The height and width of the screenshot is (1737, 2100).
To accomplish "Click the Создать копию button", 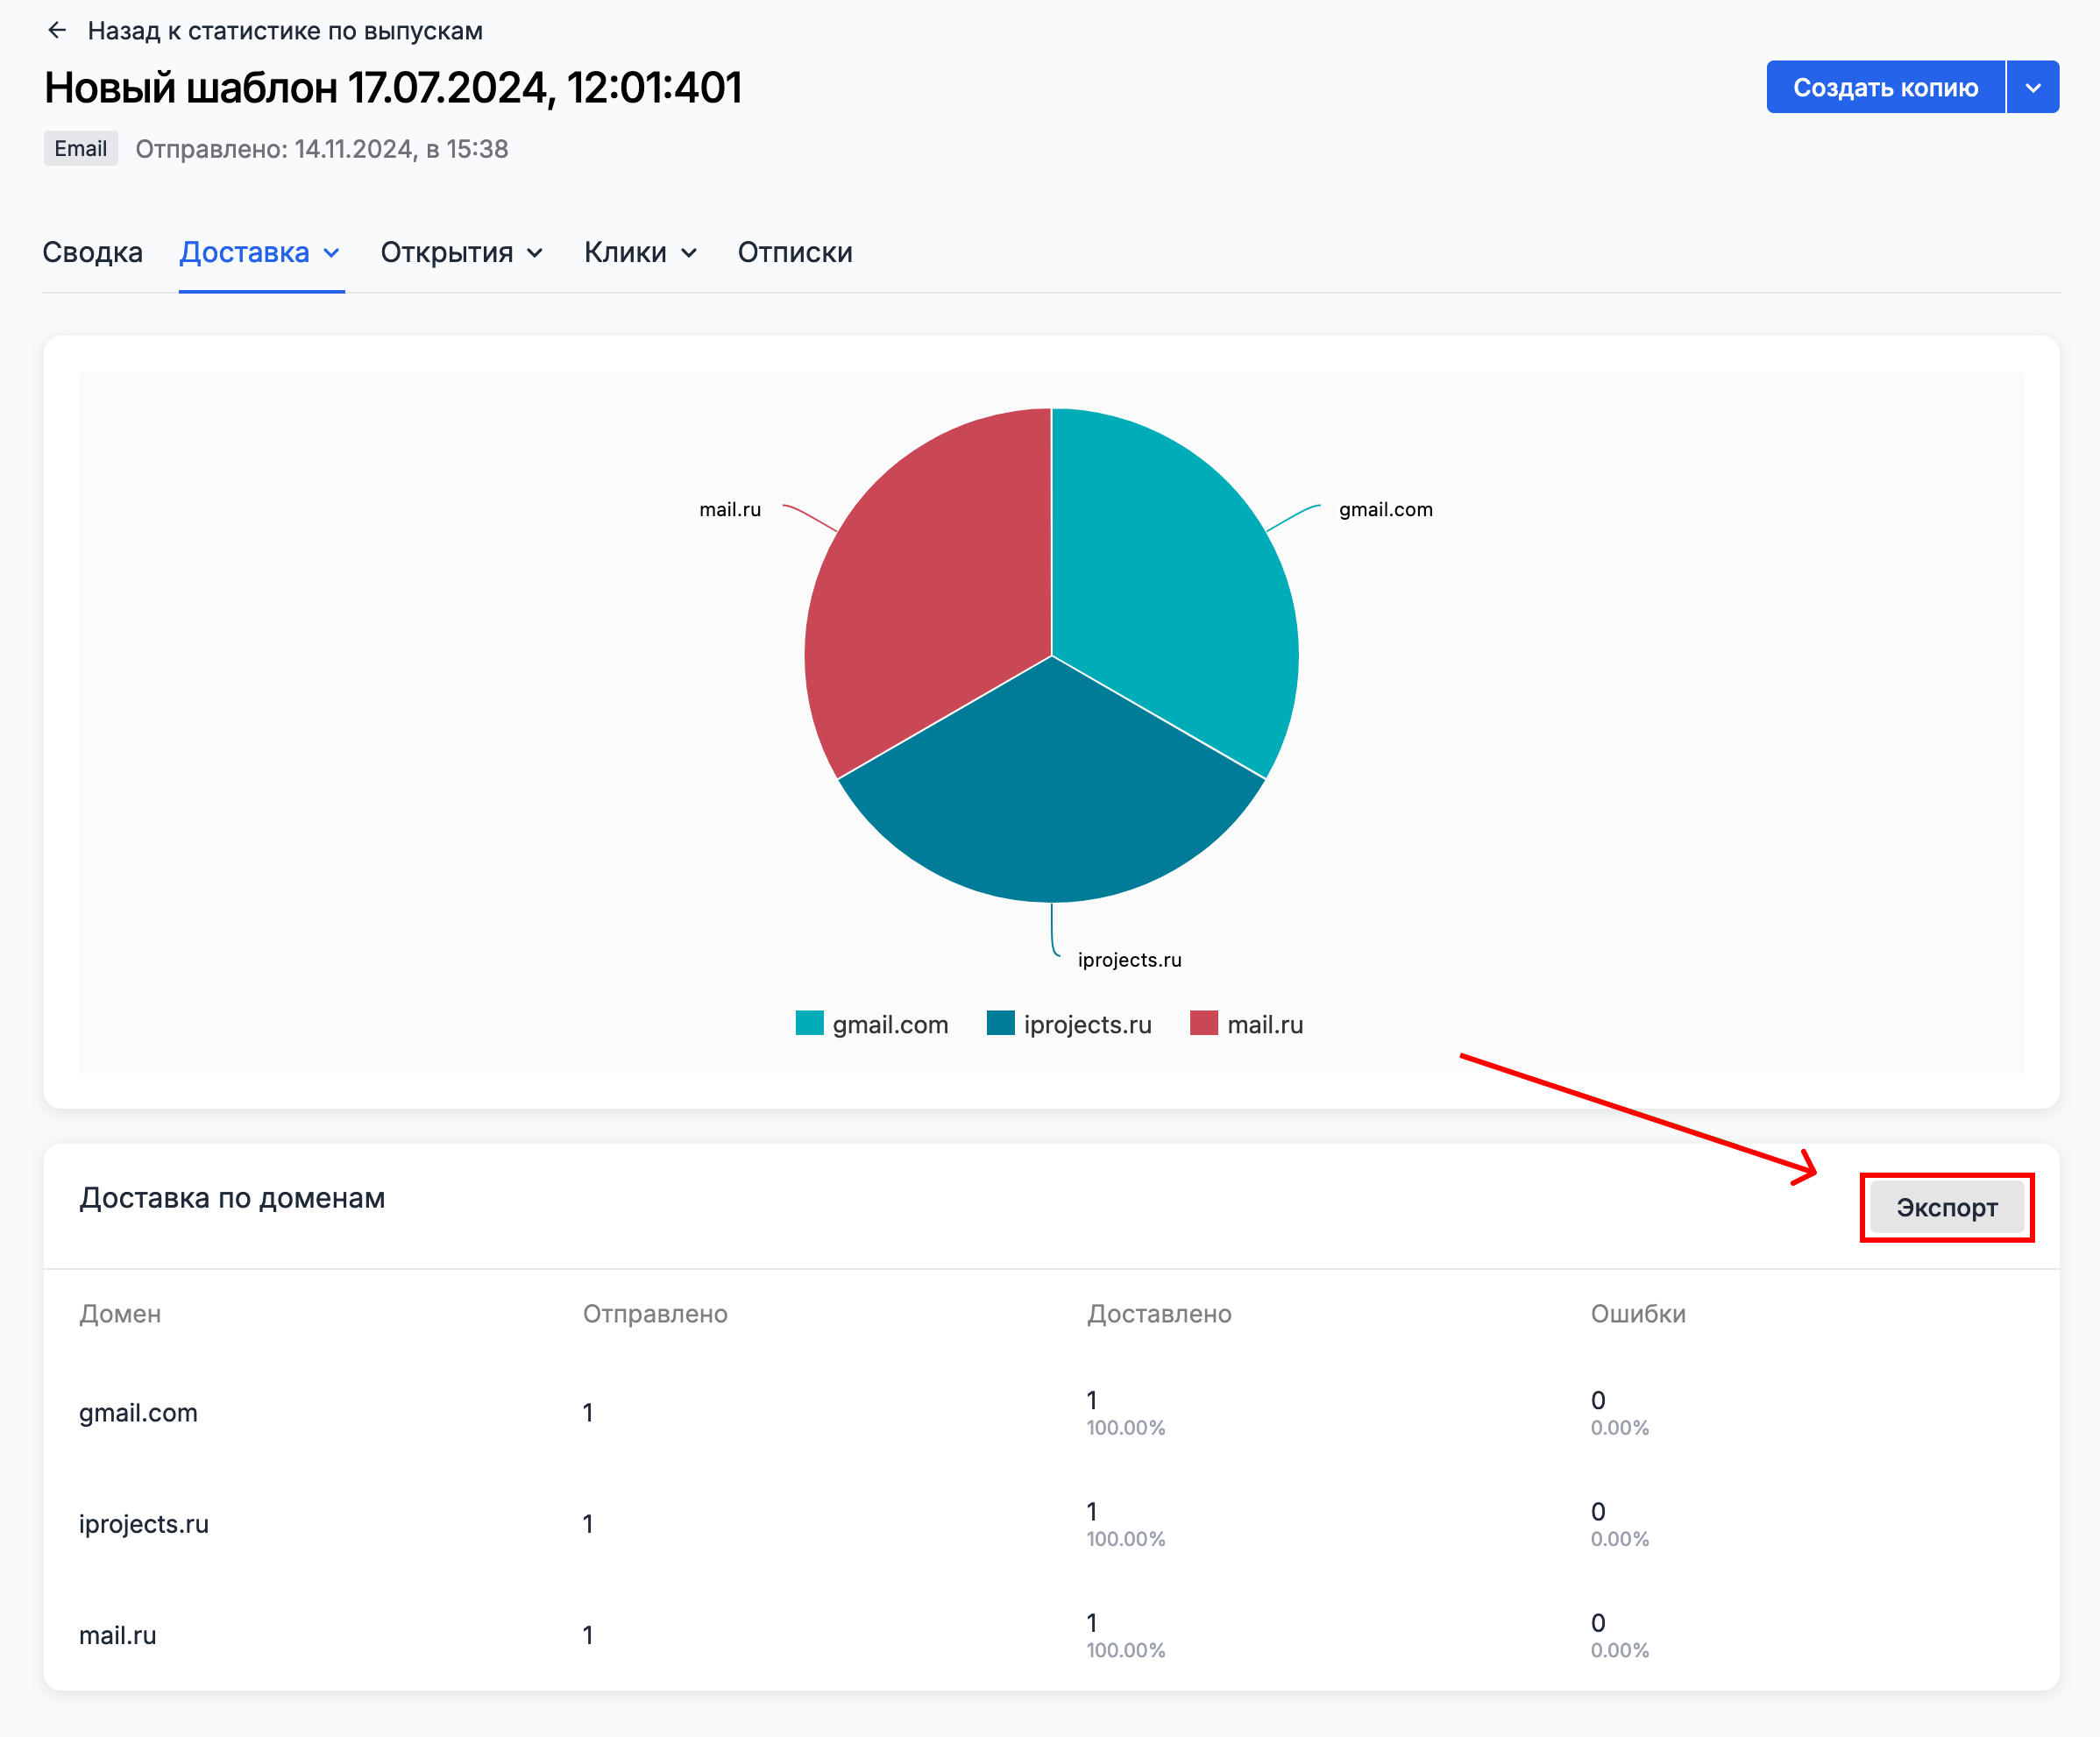I will tap(1884, 88).
